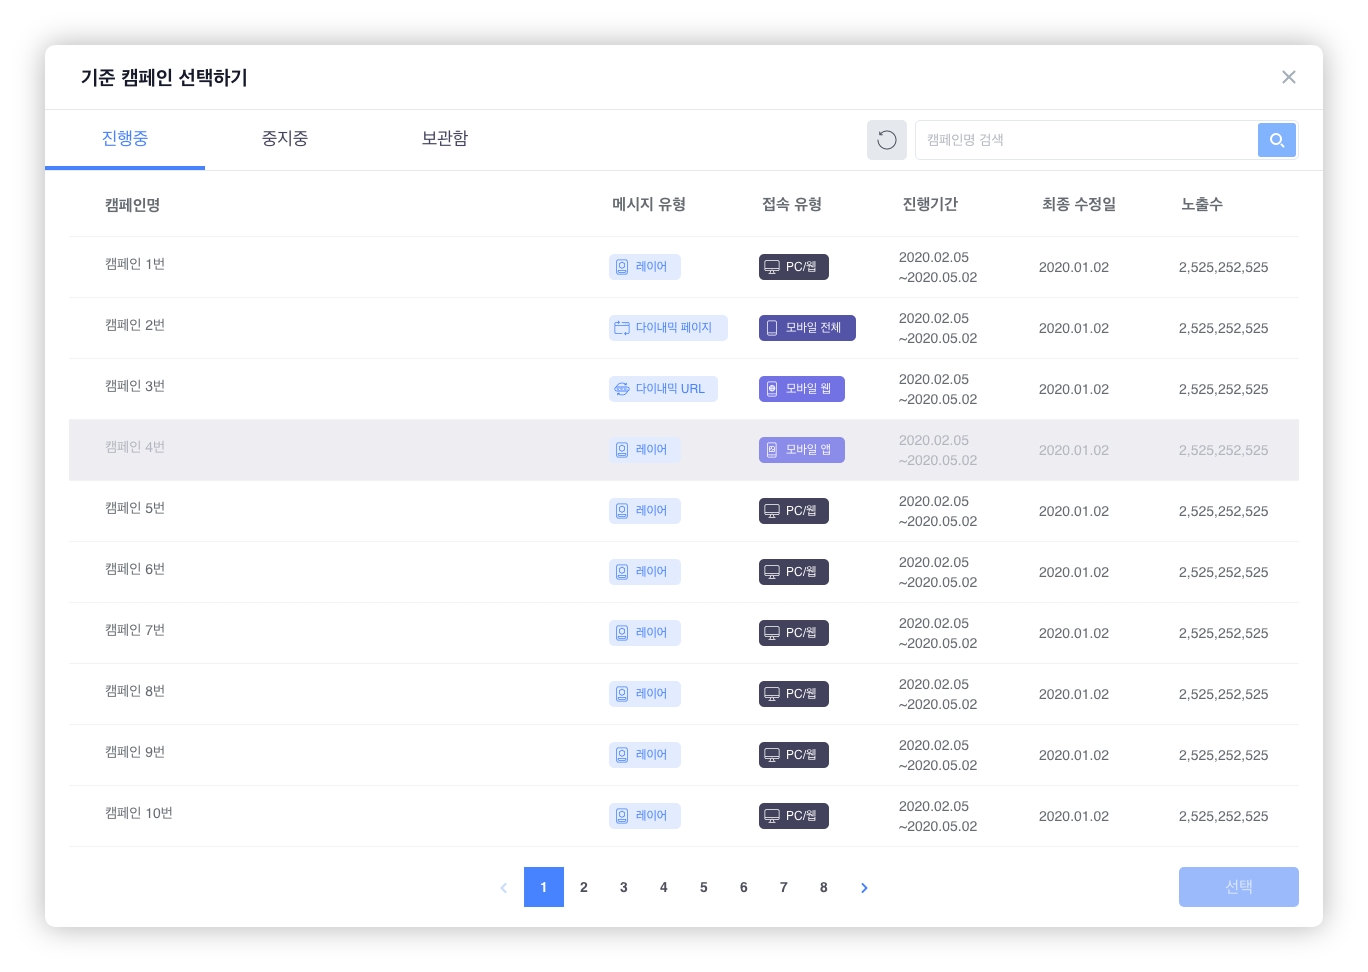The width and height of the screenshot is (1368, 972).
Task: Go to previous page with left chevron
Action: [503, 888]
